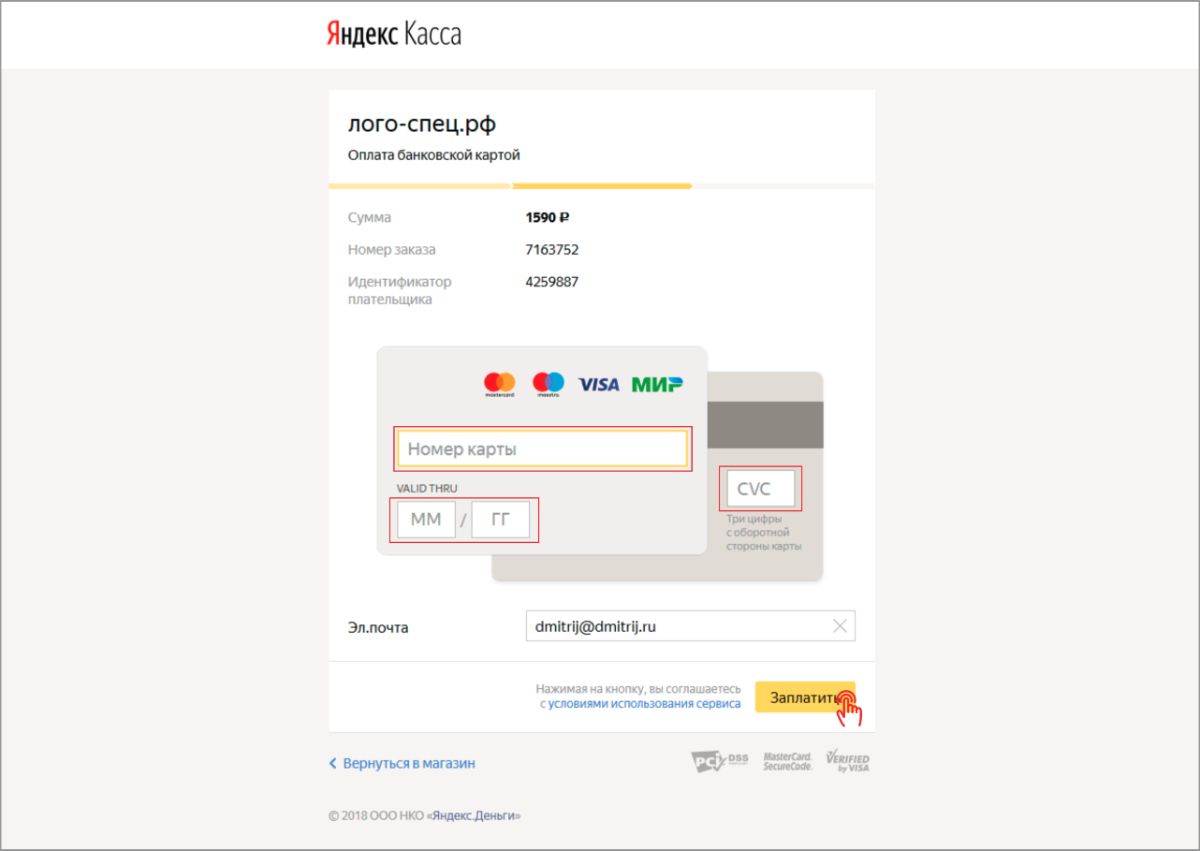Screen dimensions: 1200x851
Task: Click the VISA logo on the card
Action: pos(598,384)
